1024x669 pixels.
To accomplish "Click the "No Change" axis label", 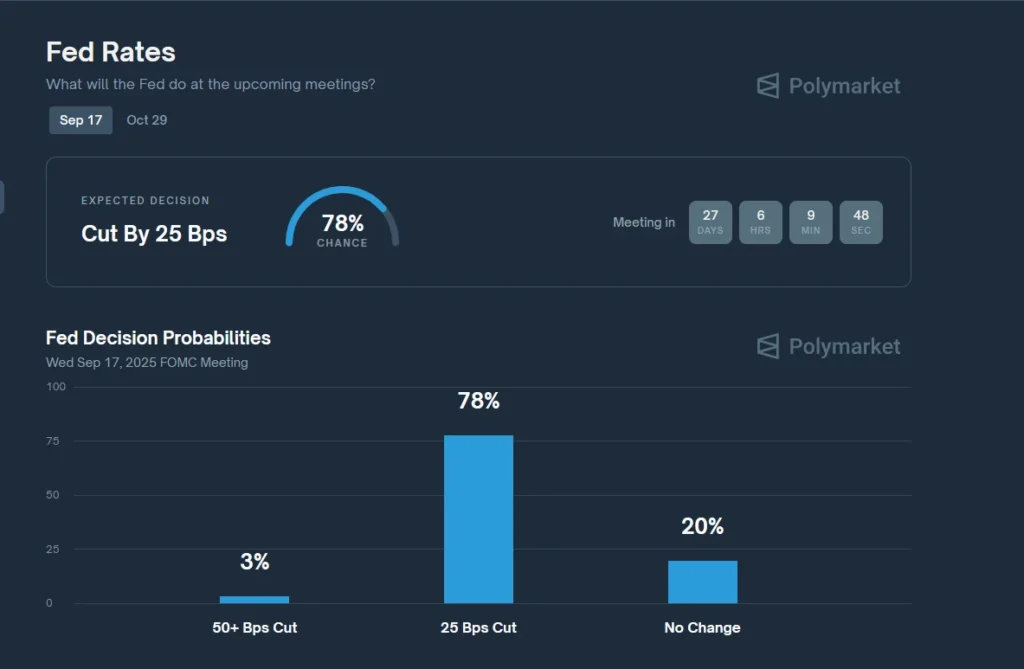I will (702, 628).
